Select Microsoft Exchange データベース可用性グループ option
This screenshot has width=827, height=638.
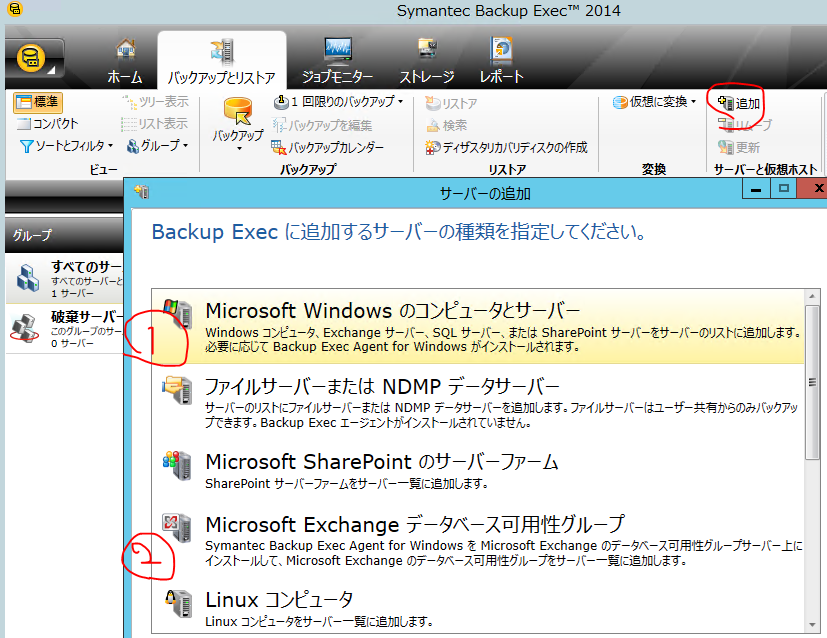(x=478, y=540)
